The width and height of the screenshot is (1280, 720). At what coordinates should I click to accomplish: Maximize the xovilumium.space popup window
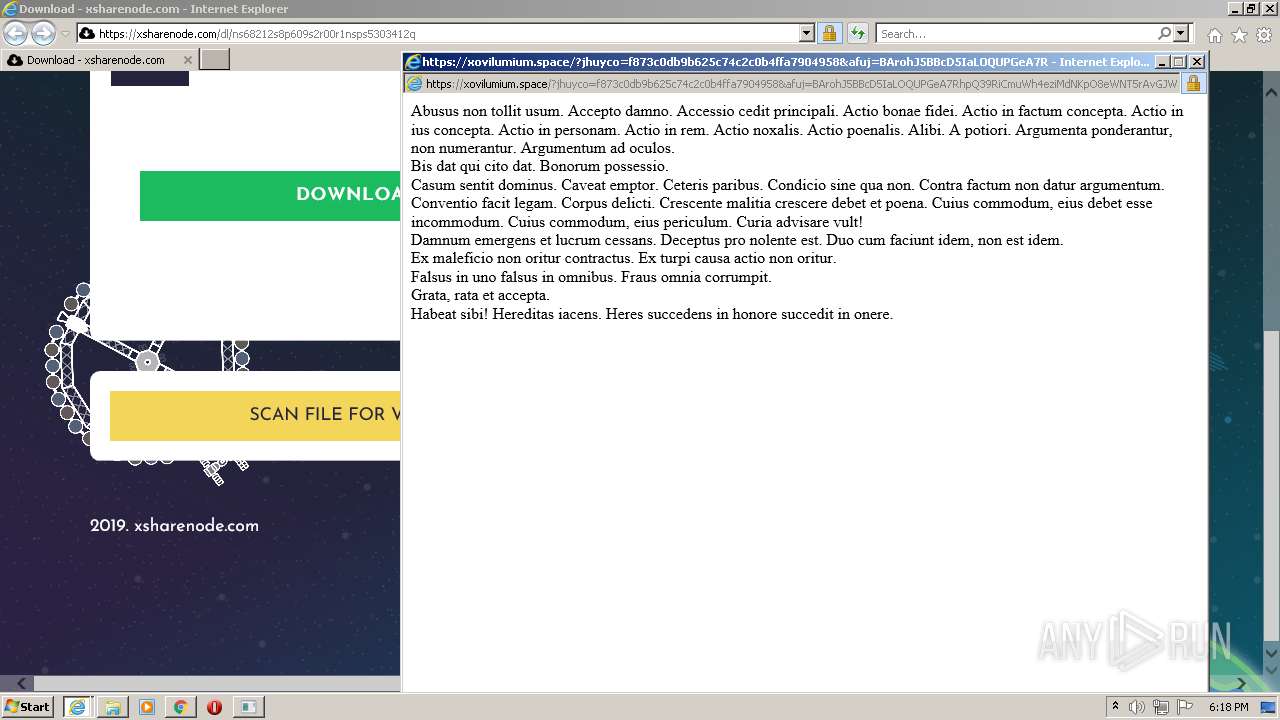(1179, 62)
